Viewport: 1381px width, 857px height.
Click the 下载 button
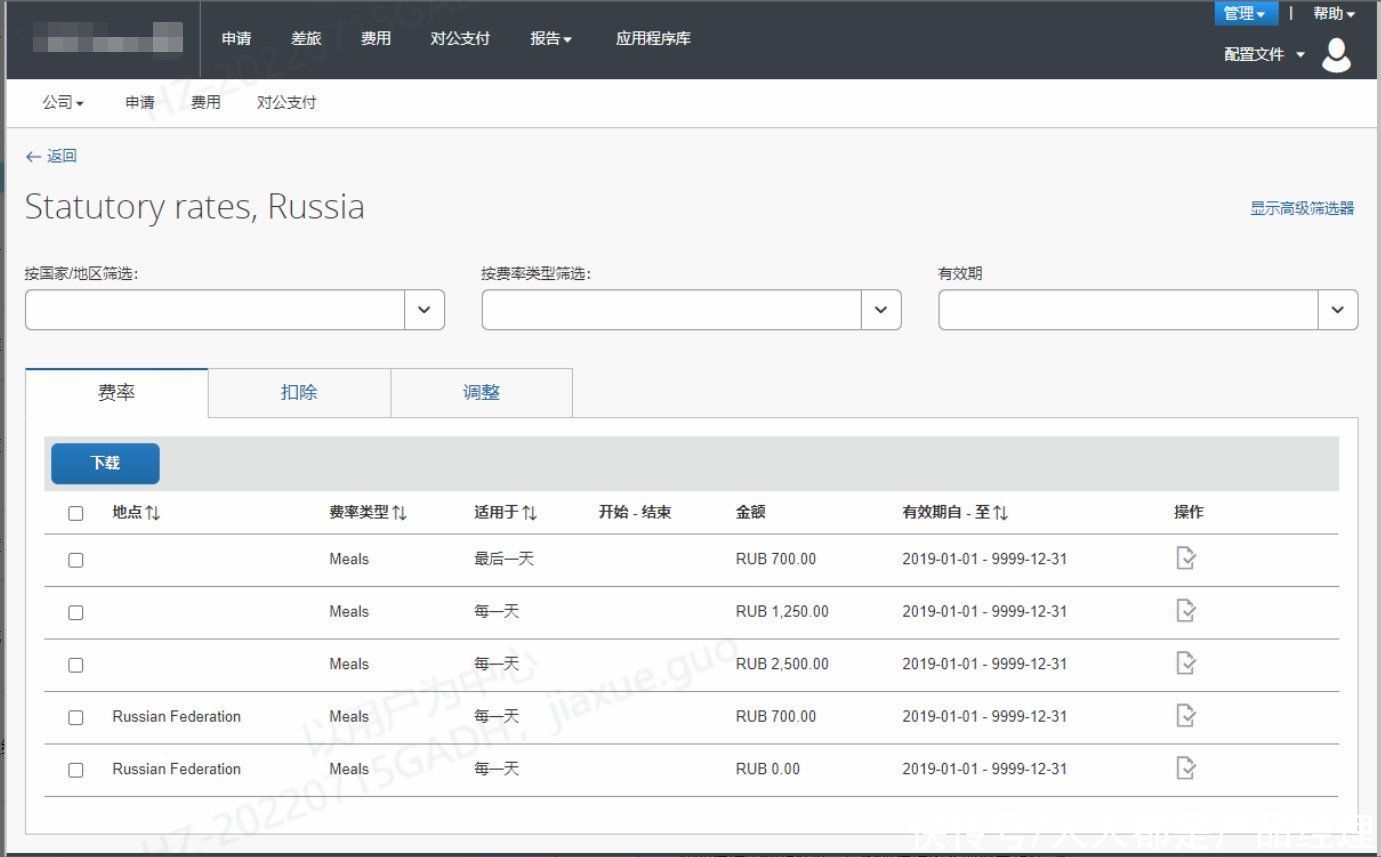coord(105,464)
